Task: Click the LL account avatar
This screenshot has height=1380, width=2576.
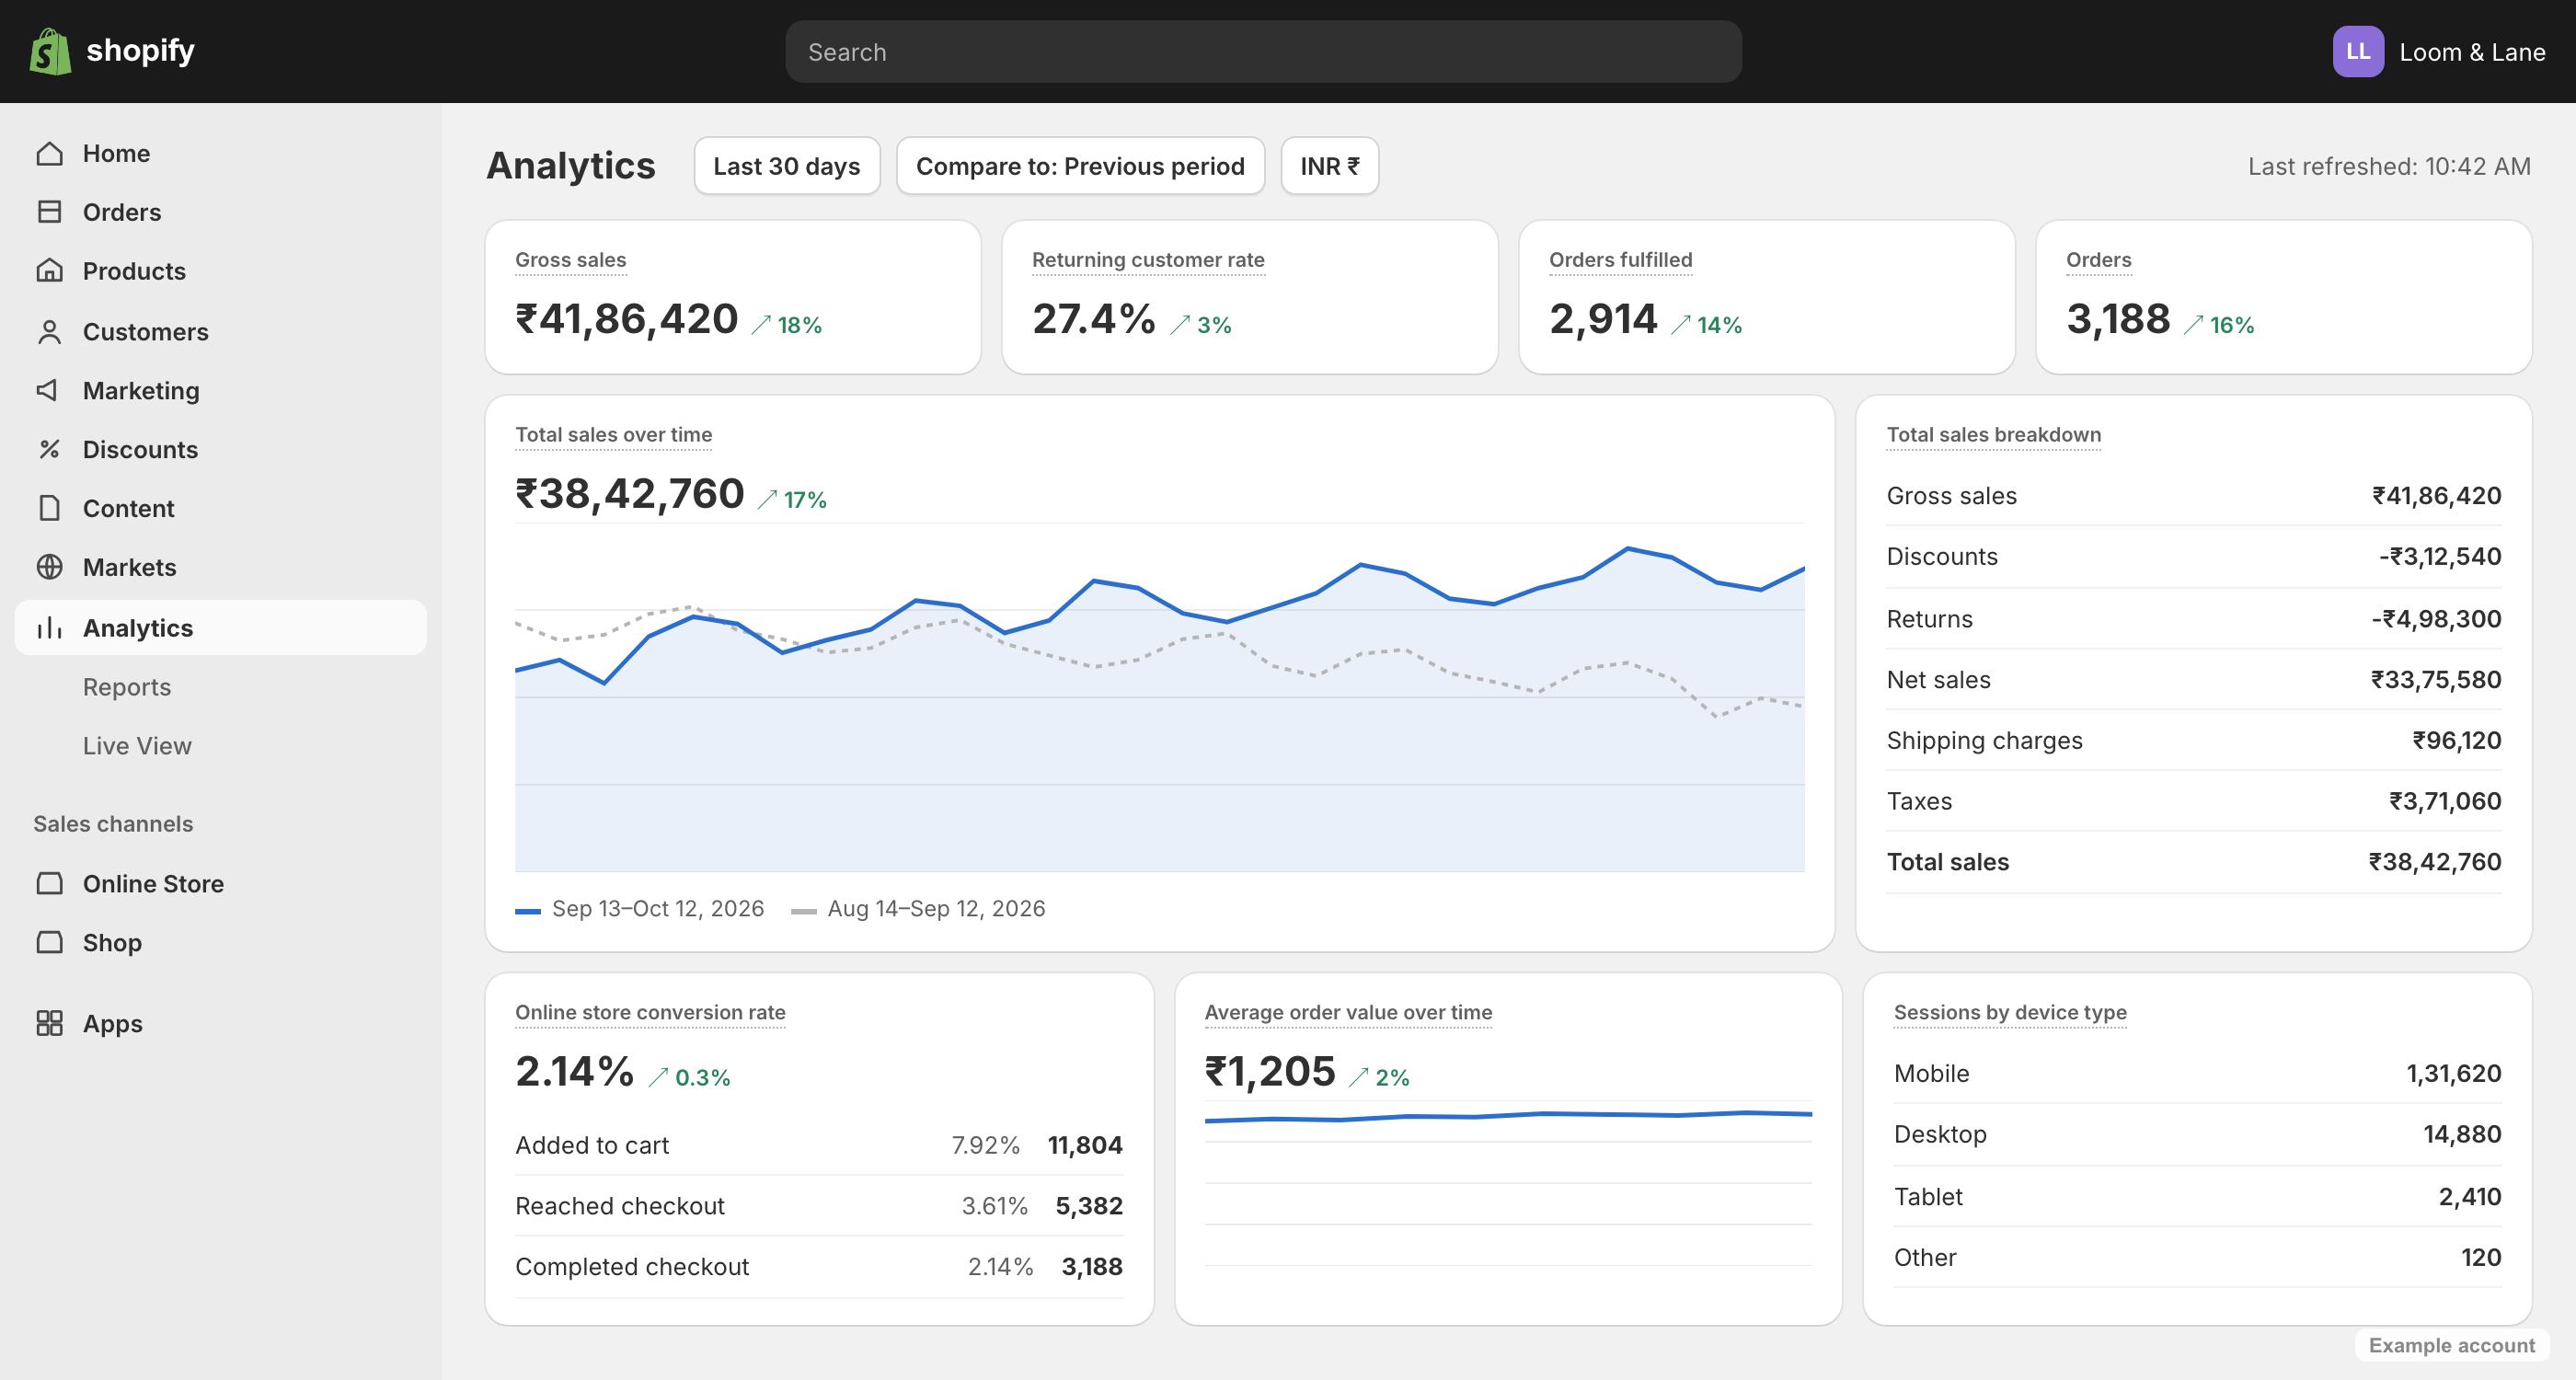Action: [2358, 52]
